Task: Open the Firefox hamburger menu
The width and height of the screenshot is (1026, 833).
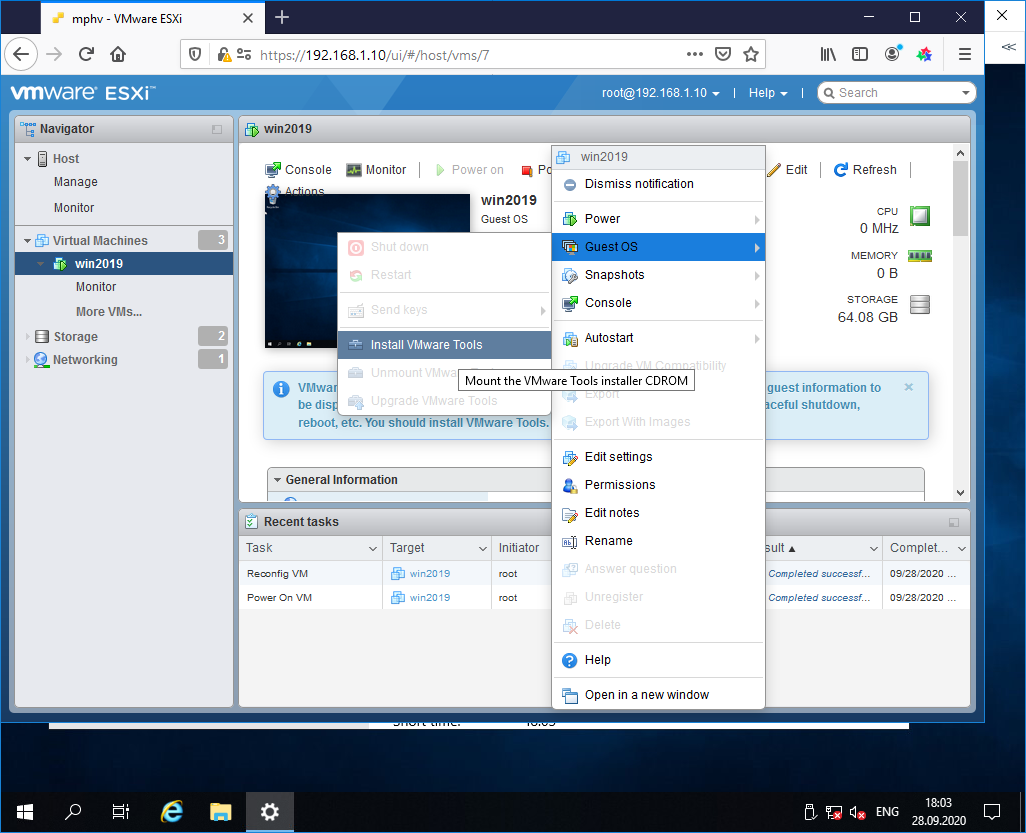Action: [x=964, y=54]
